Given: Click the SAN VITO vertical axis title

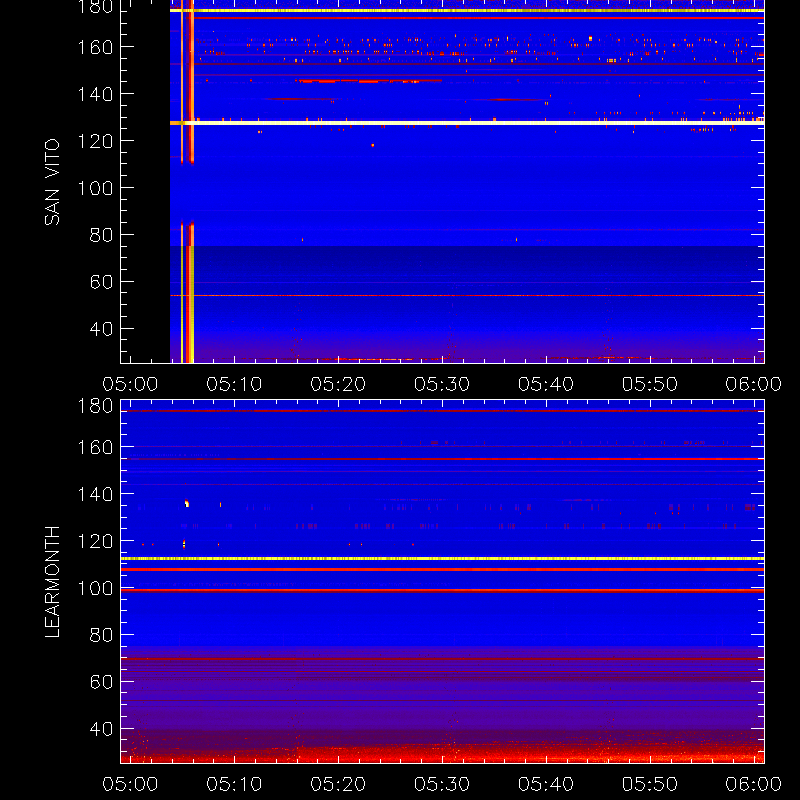Looking at the screenshot, I should (52, 182).
